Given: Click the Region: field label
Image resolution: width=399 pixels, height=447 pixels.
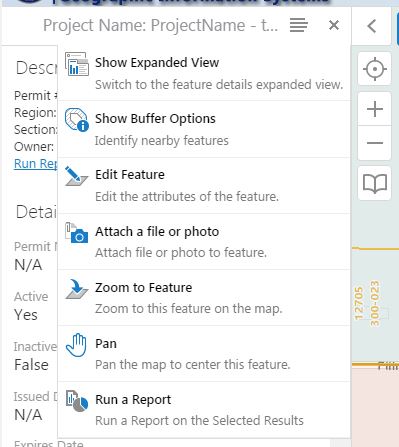Looking at the screenshot, I should (35, 113).
